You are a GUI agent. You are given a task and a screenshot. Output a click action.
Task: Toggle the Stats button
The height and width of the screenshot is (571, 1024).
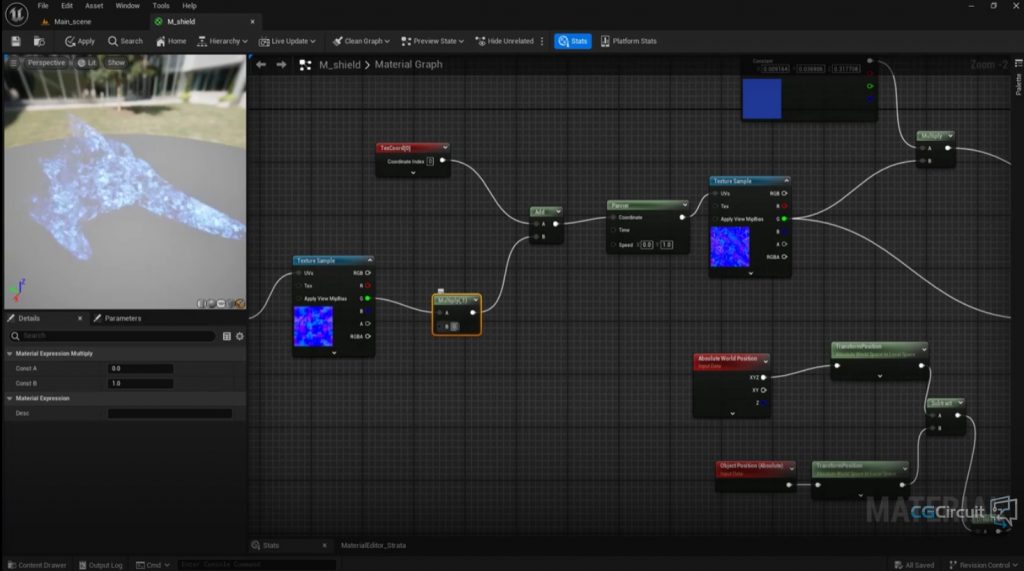(573, 41)
